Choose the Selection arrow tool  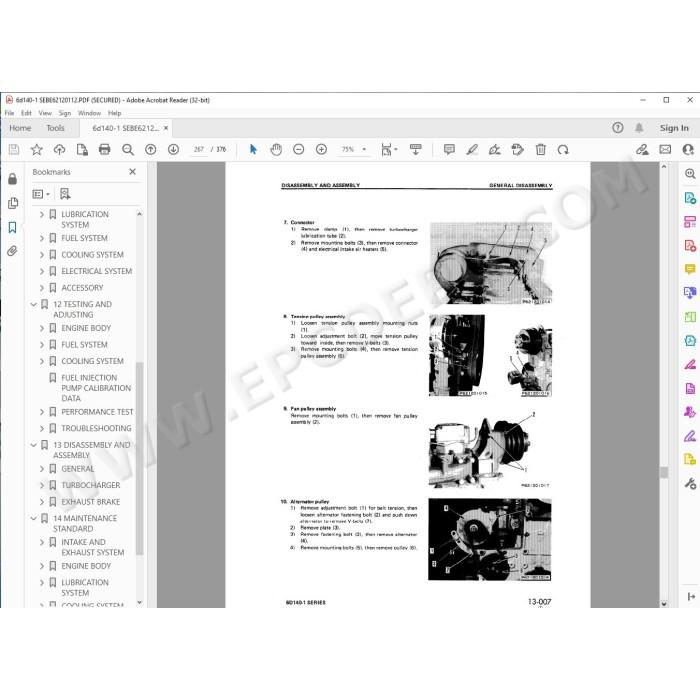pos(253,150)
